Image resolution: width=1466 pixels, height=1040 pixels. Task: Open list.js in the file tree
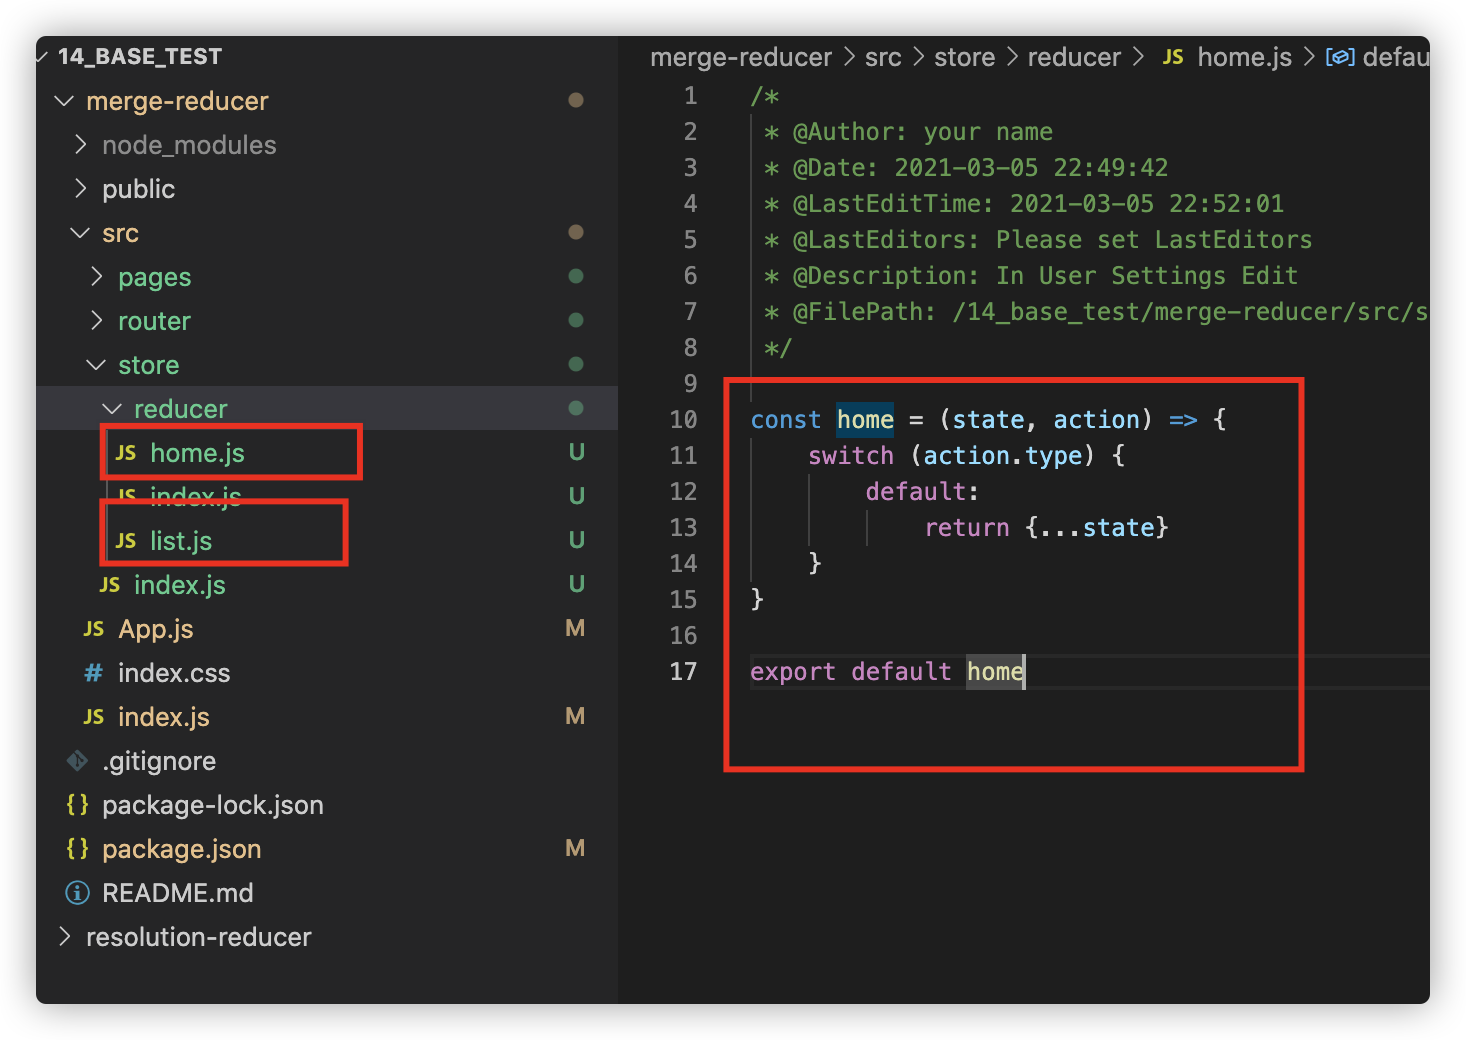[x=181, y=541]
